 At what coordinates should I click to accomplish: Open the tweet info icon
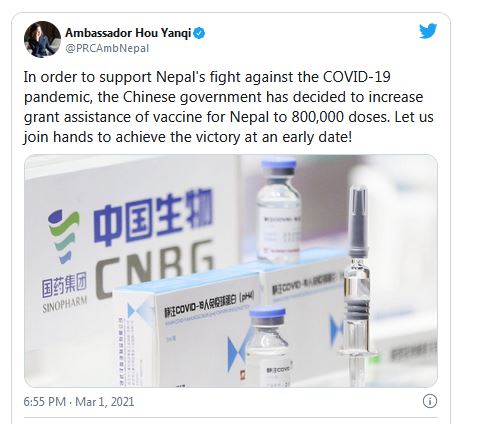point(430,401)
